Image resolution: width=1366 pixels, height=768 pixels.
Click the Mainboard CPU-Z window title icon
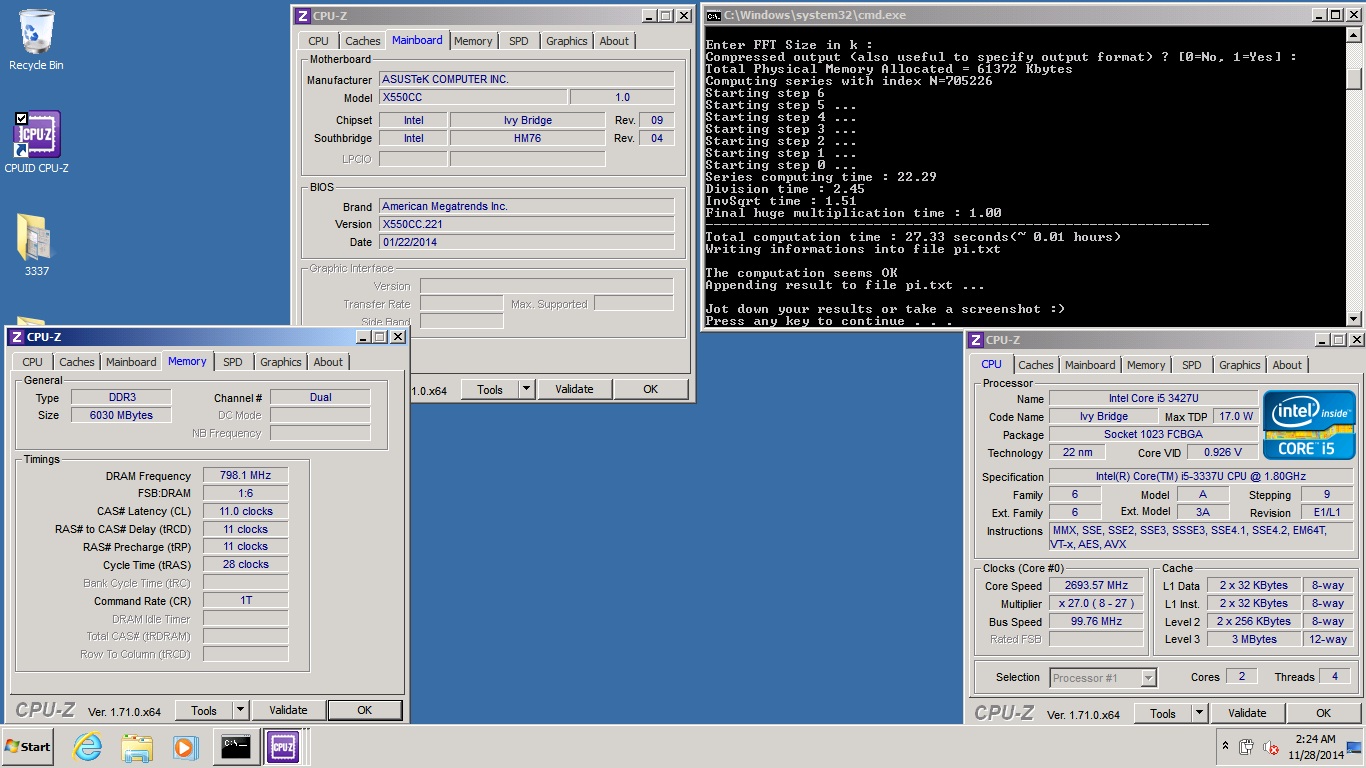coord(303,15)
